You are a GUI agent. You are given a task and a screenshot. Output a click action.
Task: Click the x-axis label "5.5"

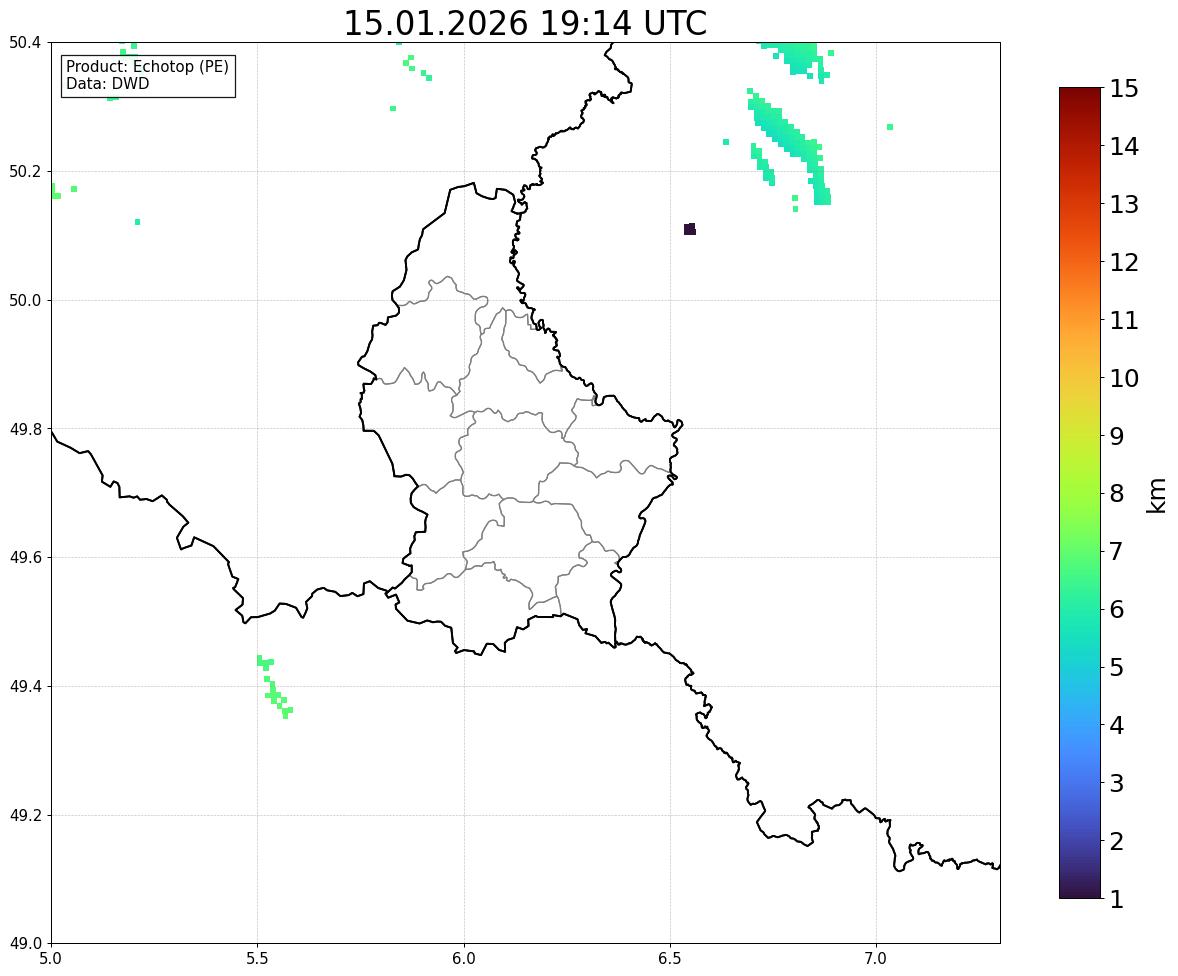click(x=257, y=959)
